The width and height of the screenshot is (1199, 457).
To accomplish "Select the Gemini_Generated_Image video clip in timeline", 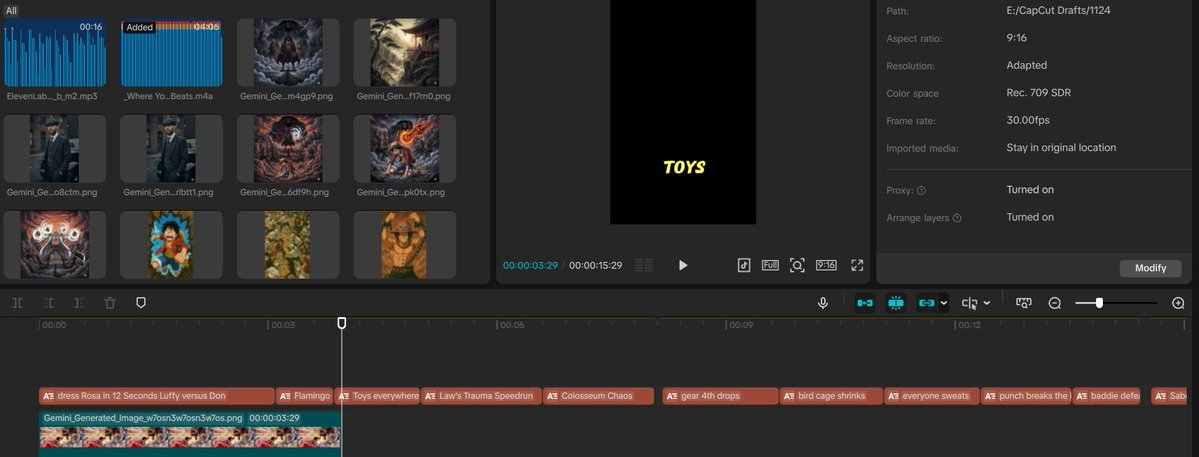I will (x=190, y=433).
